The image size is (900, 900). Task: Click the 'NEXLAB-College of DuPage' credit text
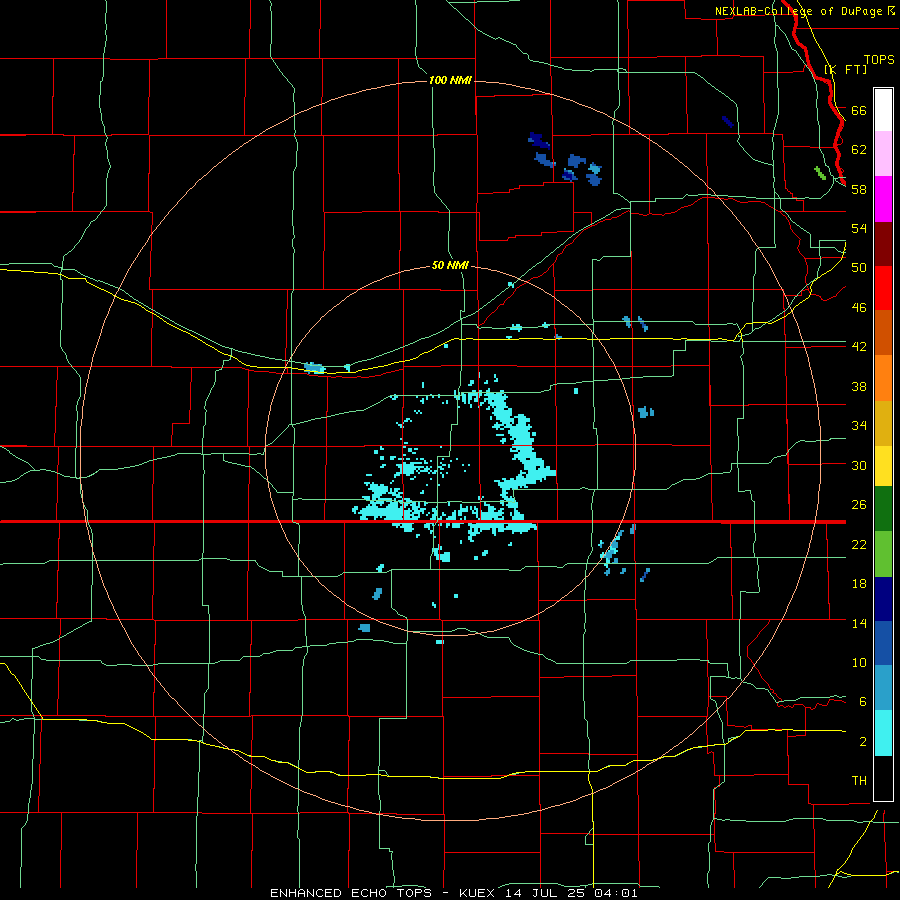(798, 11)
